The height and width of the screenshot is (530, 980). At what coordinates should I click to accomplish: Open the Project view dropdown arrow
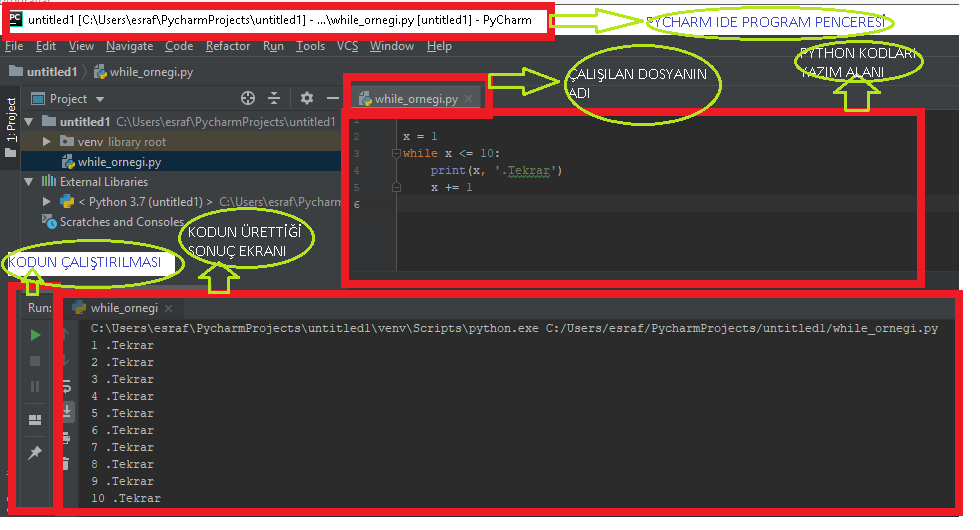tap(100, 99)
